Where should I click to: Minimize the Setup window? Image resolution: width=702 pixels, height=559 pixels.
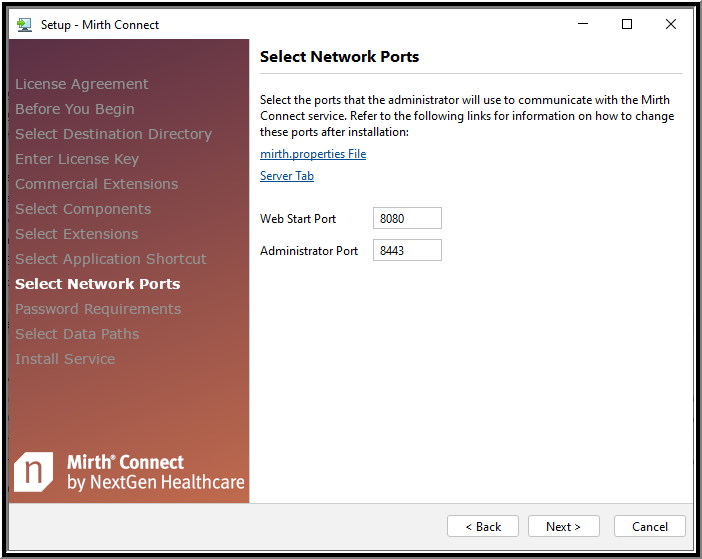coord(583,24)
